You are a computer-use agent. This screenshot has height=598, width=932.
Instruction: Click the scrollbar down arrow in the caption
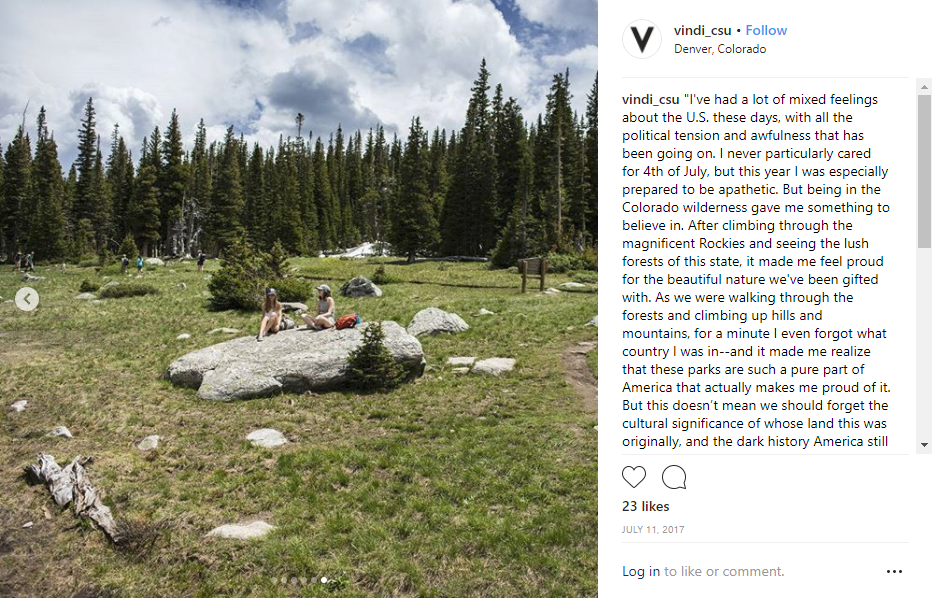(924, 445)
